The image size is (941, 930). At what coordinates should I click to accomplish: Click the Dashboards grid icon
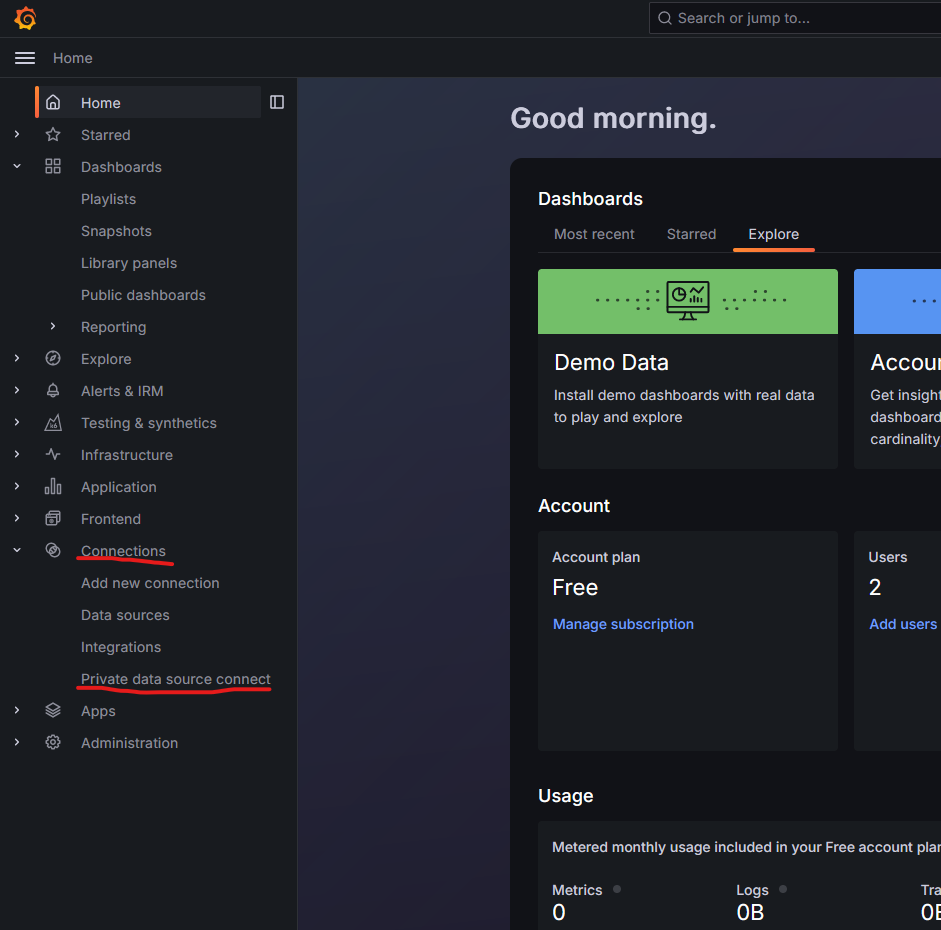[x=53, y=167]
